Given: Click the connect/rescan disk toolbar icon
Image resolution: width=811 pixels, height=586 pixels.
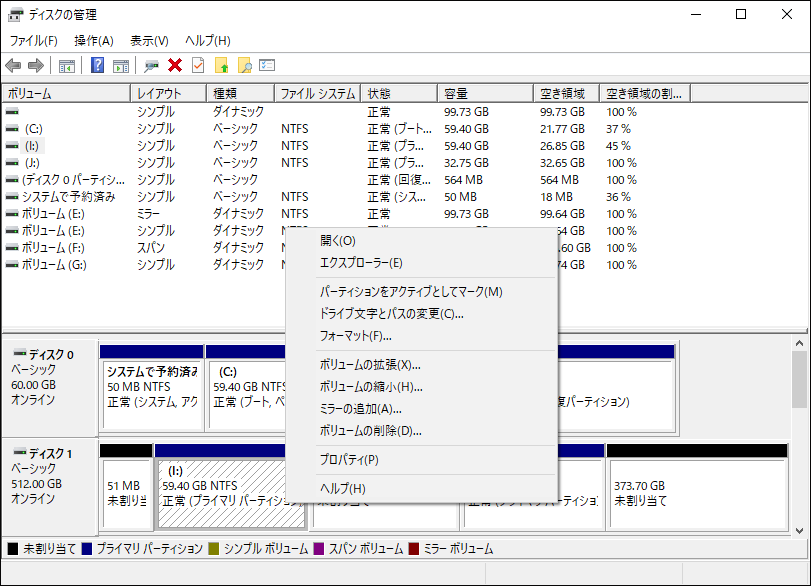Looking at the screenshot, I should pos(152,66).
